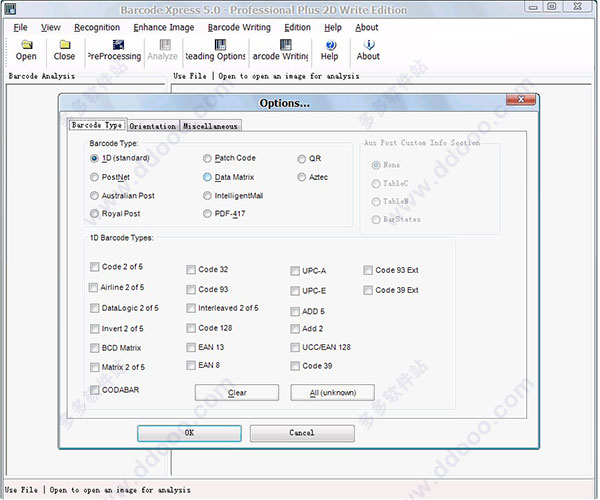
Task: Close the Options dialog with red X
Action: tap(520, 99)
